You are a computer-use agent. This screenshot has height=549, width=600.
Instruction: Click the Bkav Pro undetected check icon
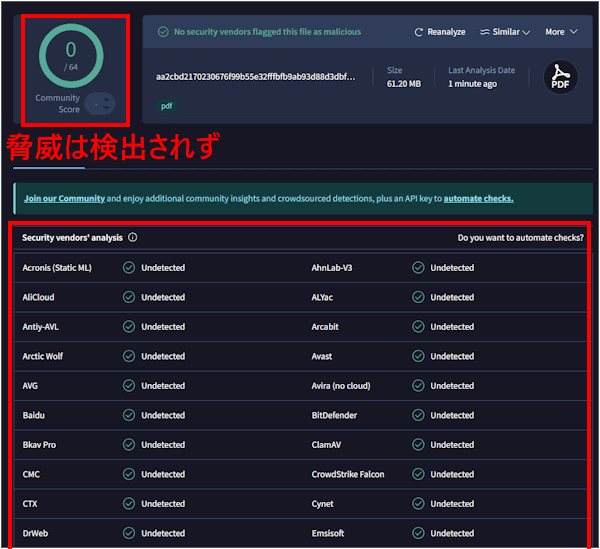[129, 444]
